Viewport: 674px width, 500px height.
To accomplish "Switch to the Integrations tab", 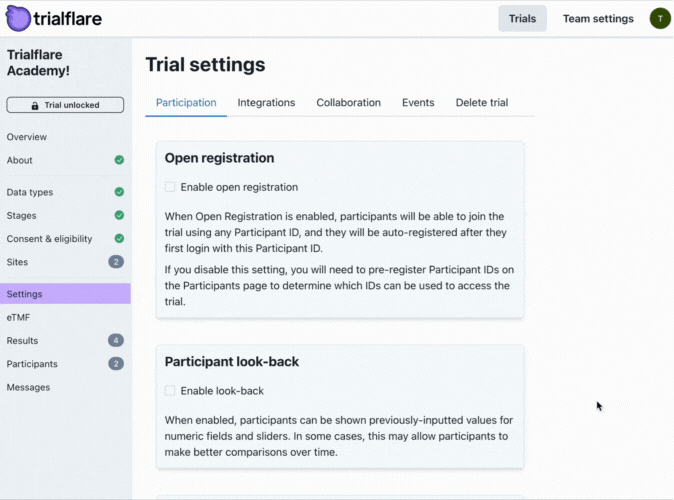I will point(266,103).
